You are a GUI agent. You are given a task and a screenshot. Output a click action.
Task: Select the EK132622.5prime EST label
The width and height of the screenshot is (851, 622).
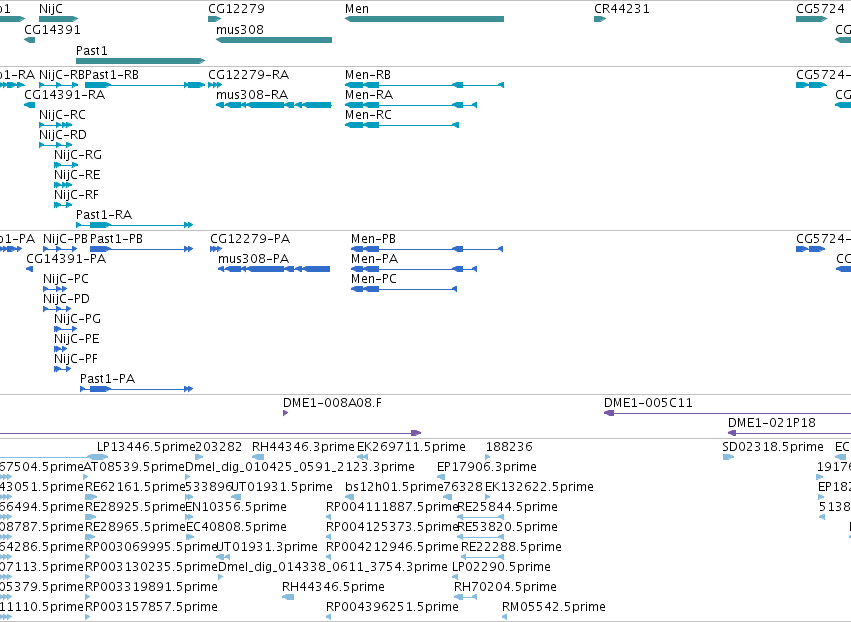pos(539,487)
